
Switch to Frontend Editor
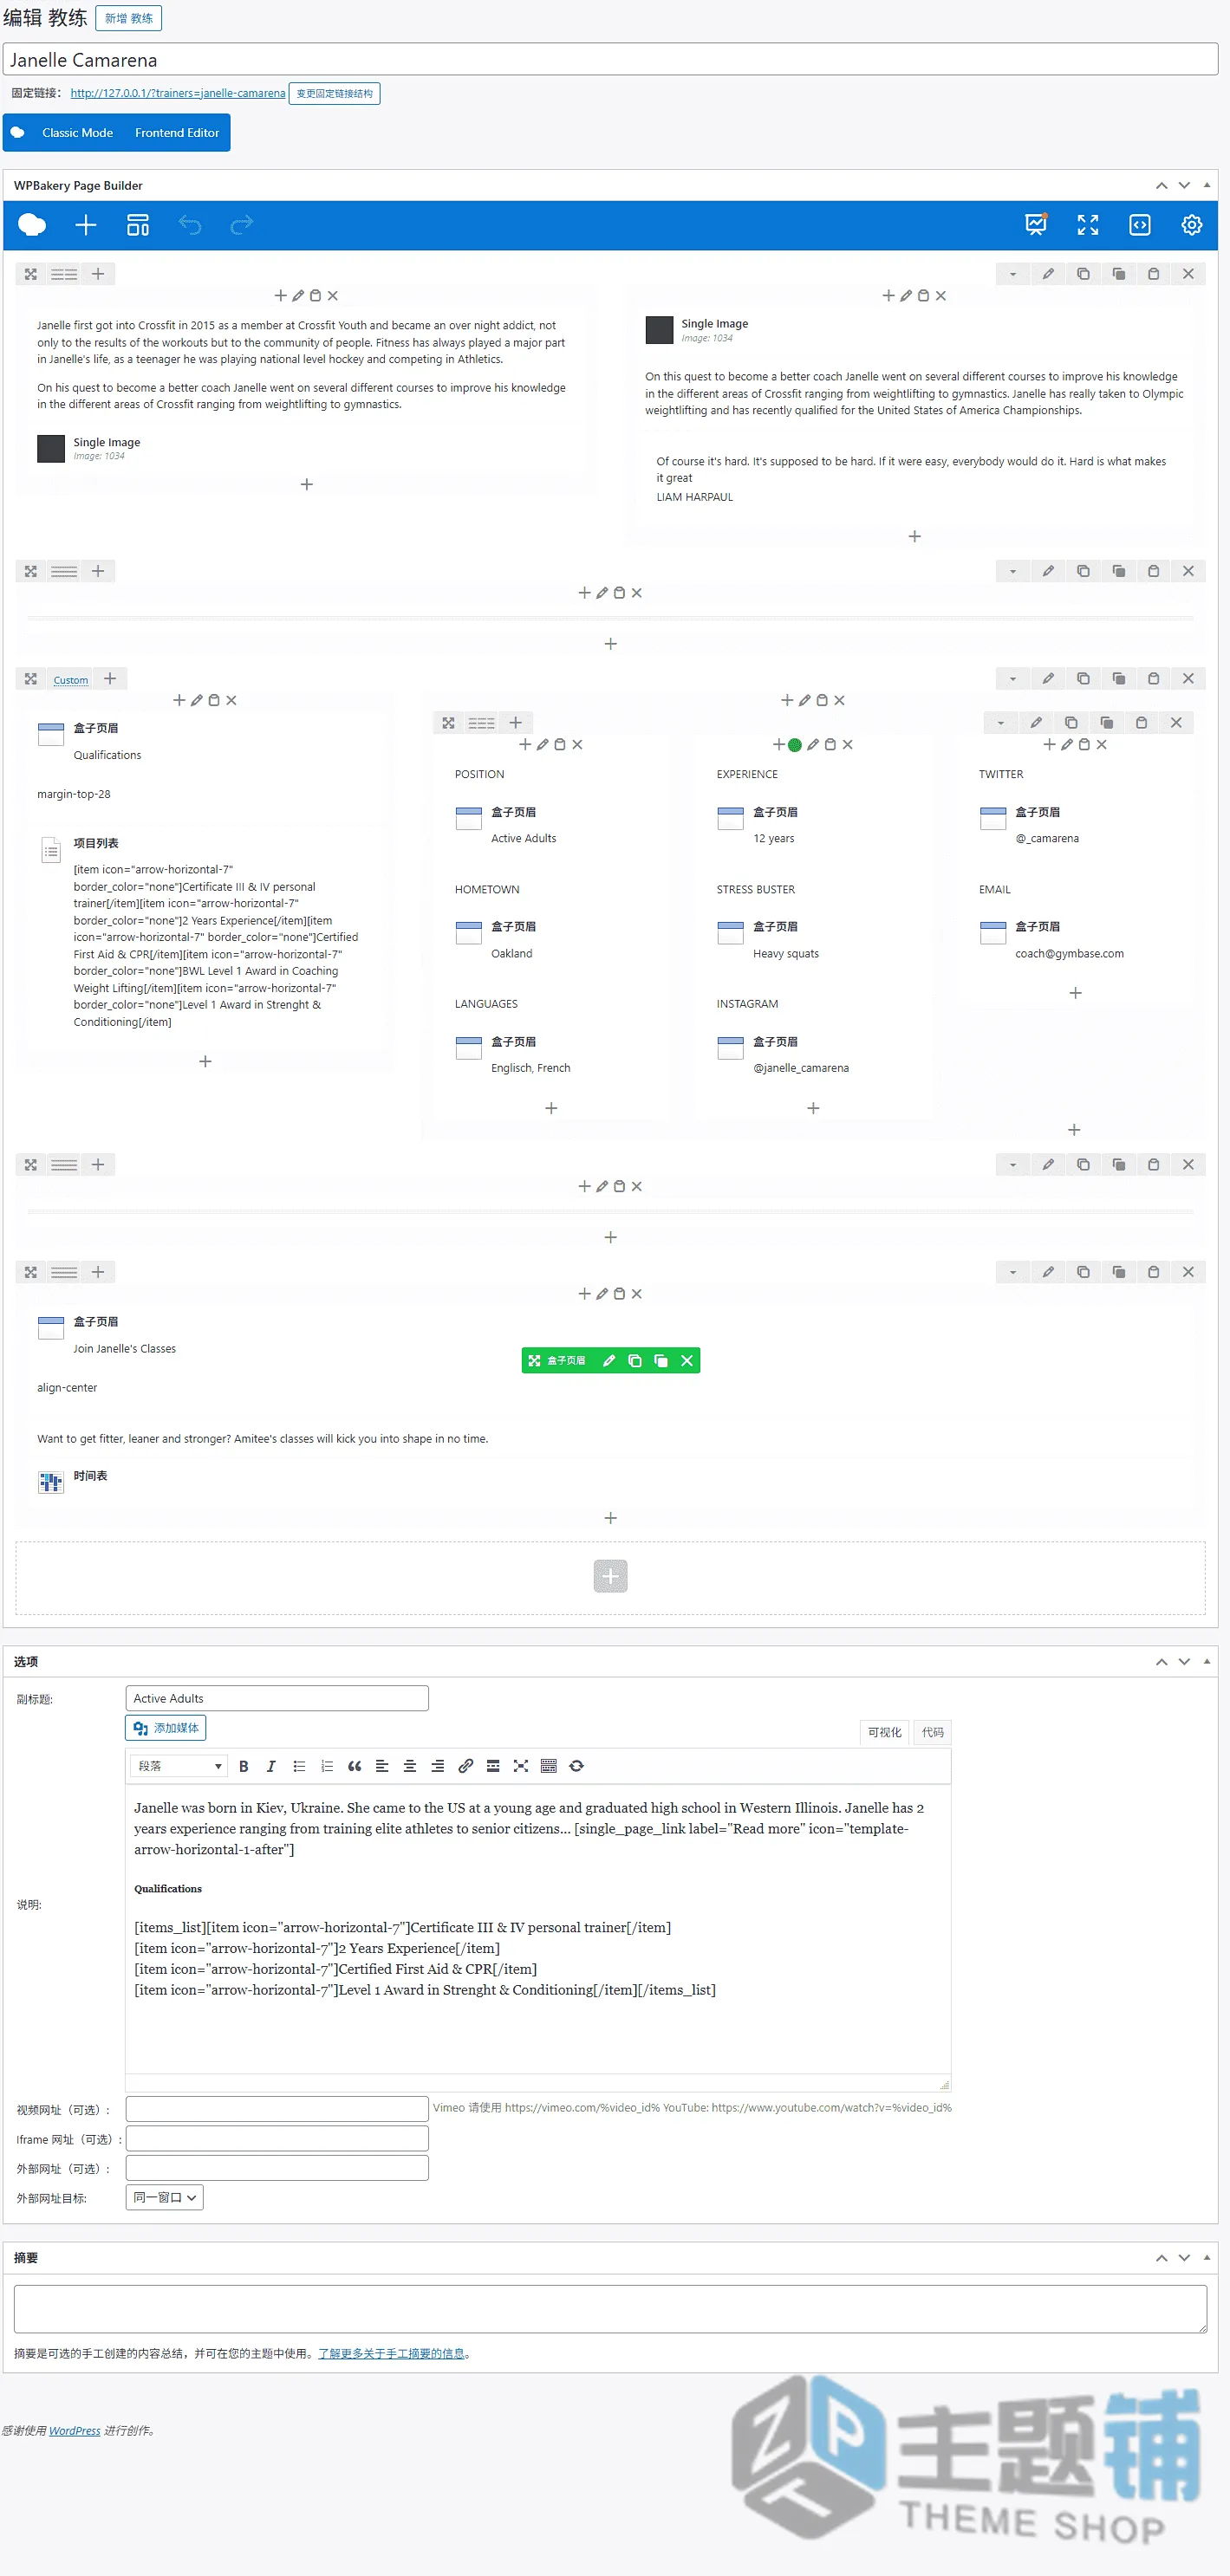[x=177, y=132]
